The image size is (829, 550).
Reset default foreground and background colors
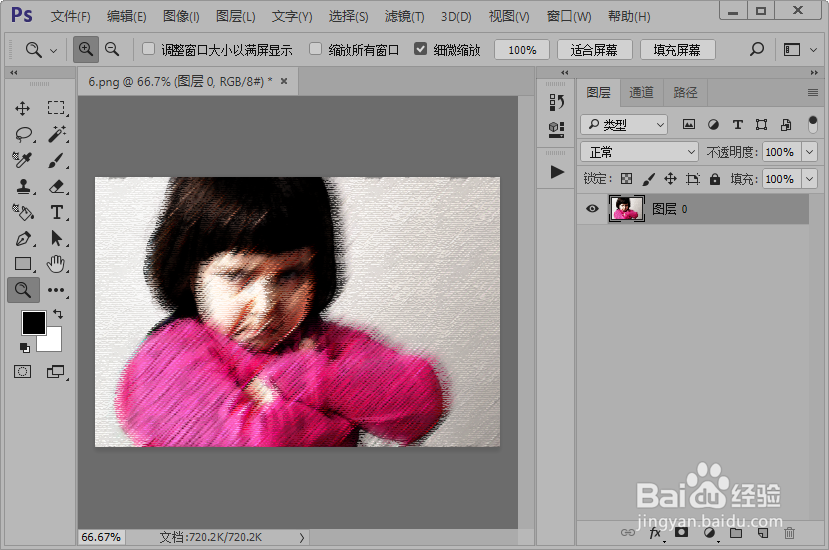[x=24, y=347]
